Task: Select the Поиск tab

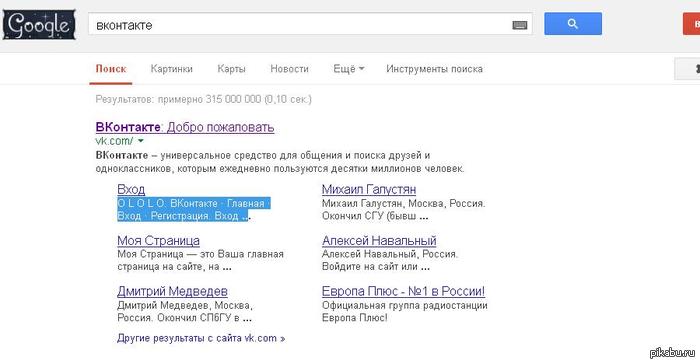Action: (x=111, y=69)
